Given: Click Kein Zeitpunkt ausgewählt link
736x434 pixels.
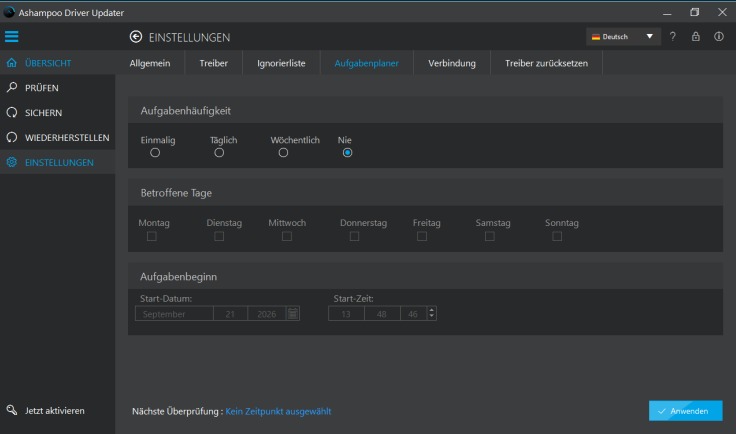Looking at the screenshot, I should pos(278,411).
